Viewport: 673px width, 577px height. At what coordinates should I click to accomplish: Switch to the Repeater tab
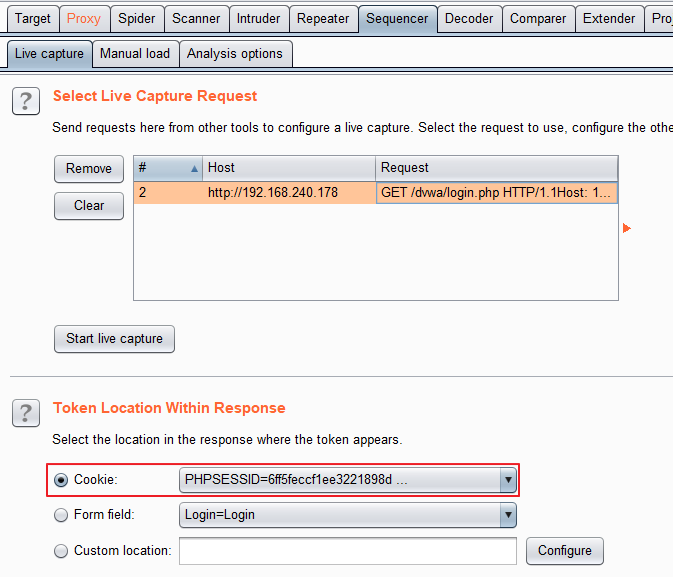(x=323, y=19)
